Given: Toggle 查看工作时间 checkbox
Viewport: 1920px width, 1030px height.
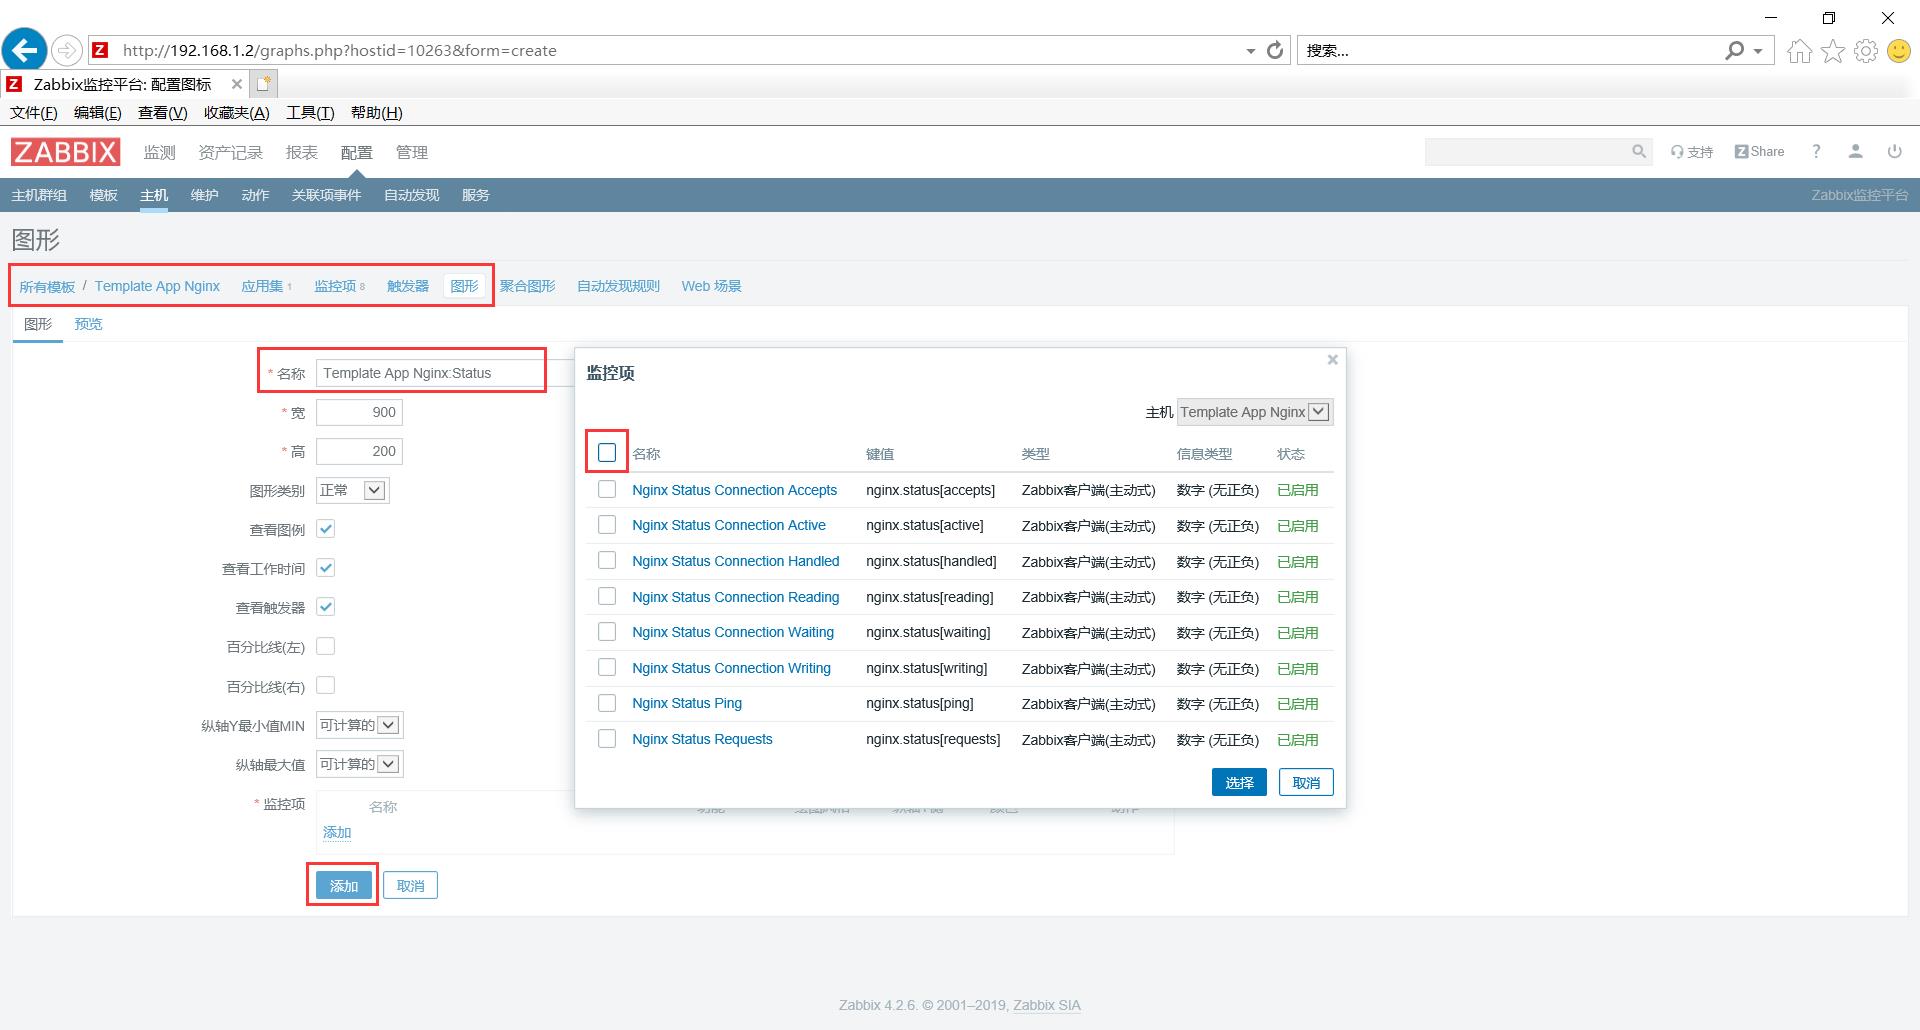Looking at the screenshot, I should 325,568.
